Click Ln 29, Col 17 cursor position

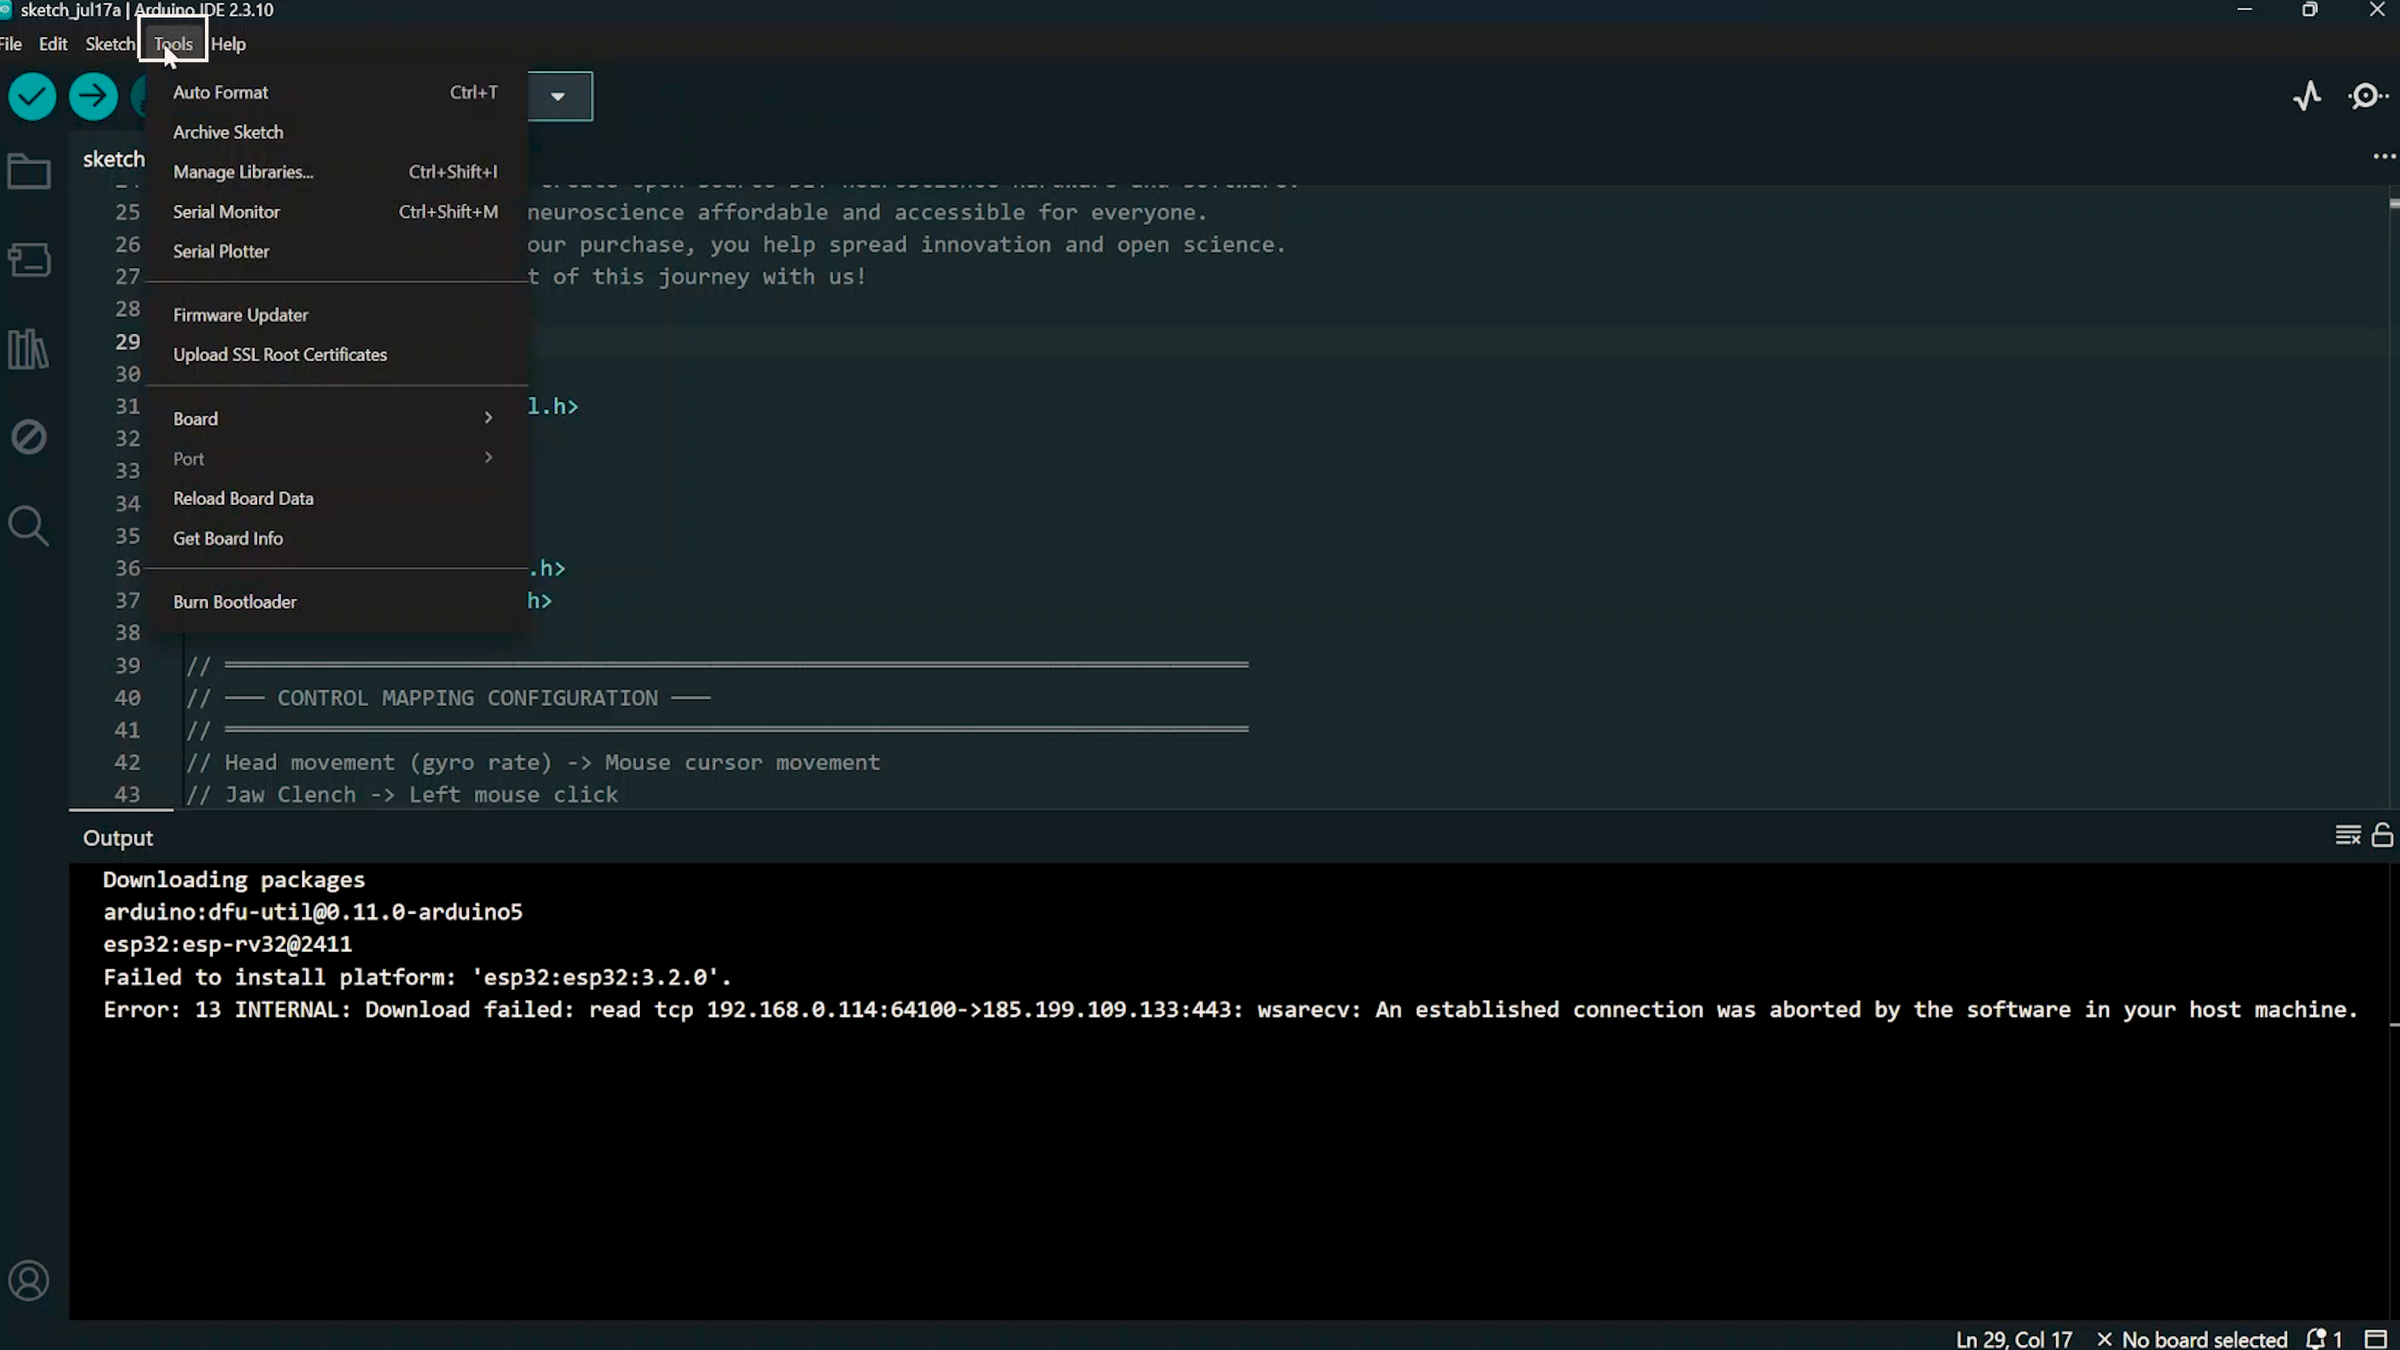click(2013, 1339)
